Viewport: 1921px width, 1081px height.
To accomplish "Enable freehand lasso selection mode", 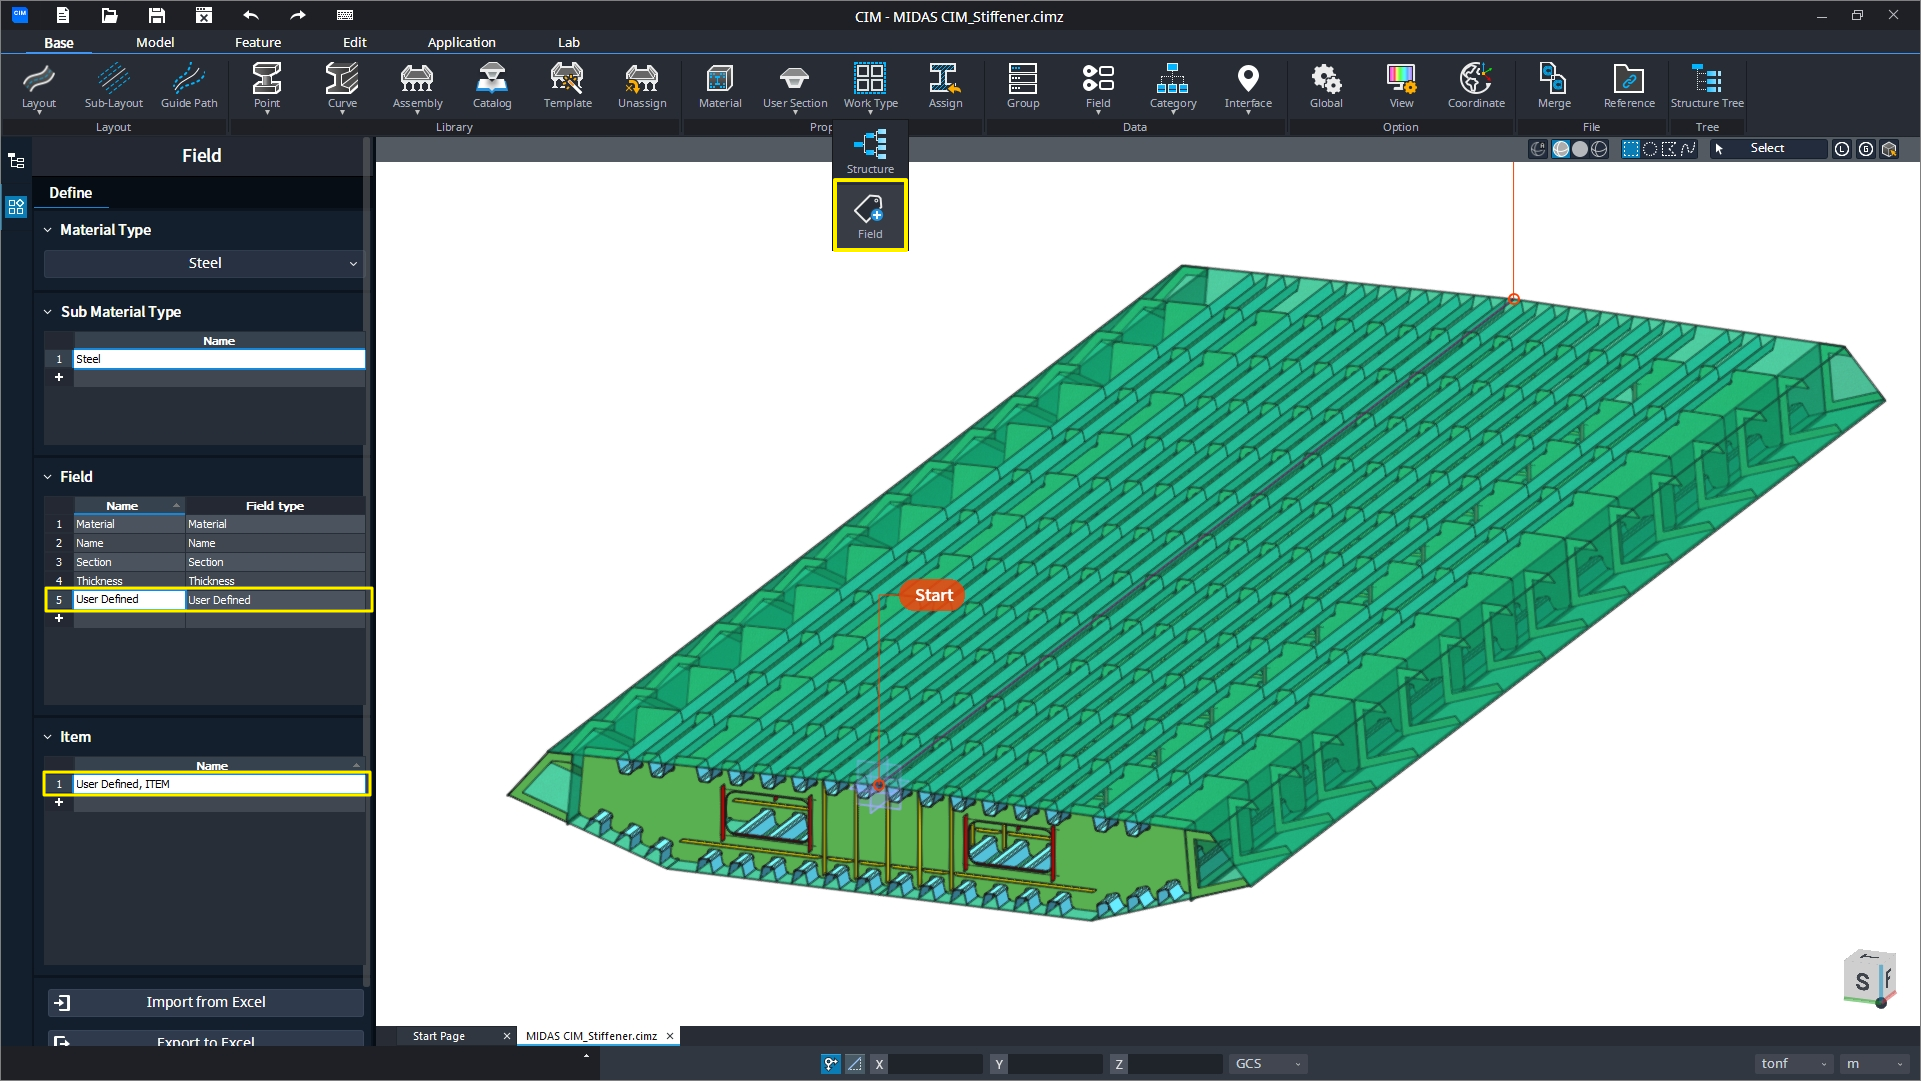I will 1688,149.
